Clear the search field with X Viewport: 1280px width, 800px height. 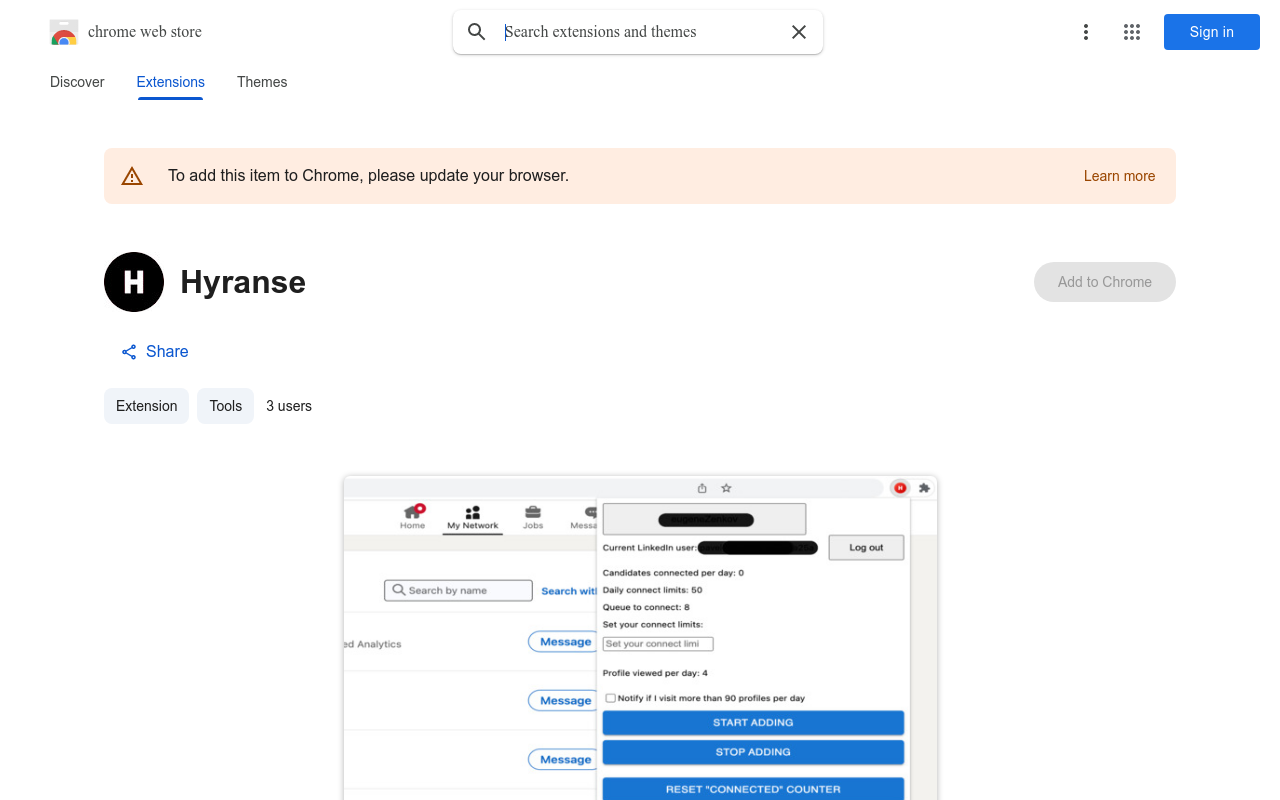pos(799,32)
